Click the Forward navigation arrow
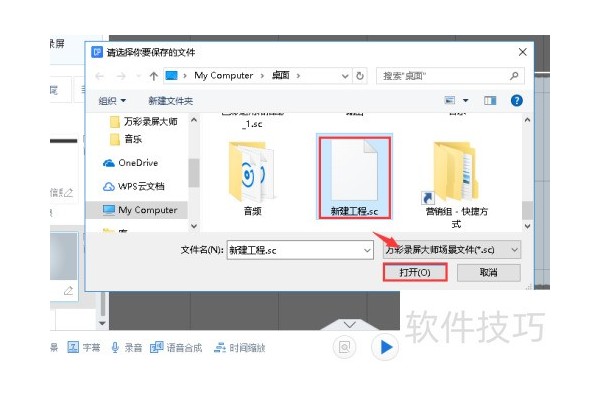Screen dimensions: 600x400 pos(121,76)
